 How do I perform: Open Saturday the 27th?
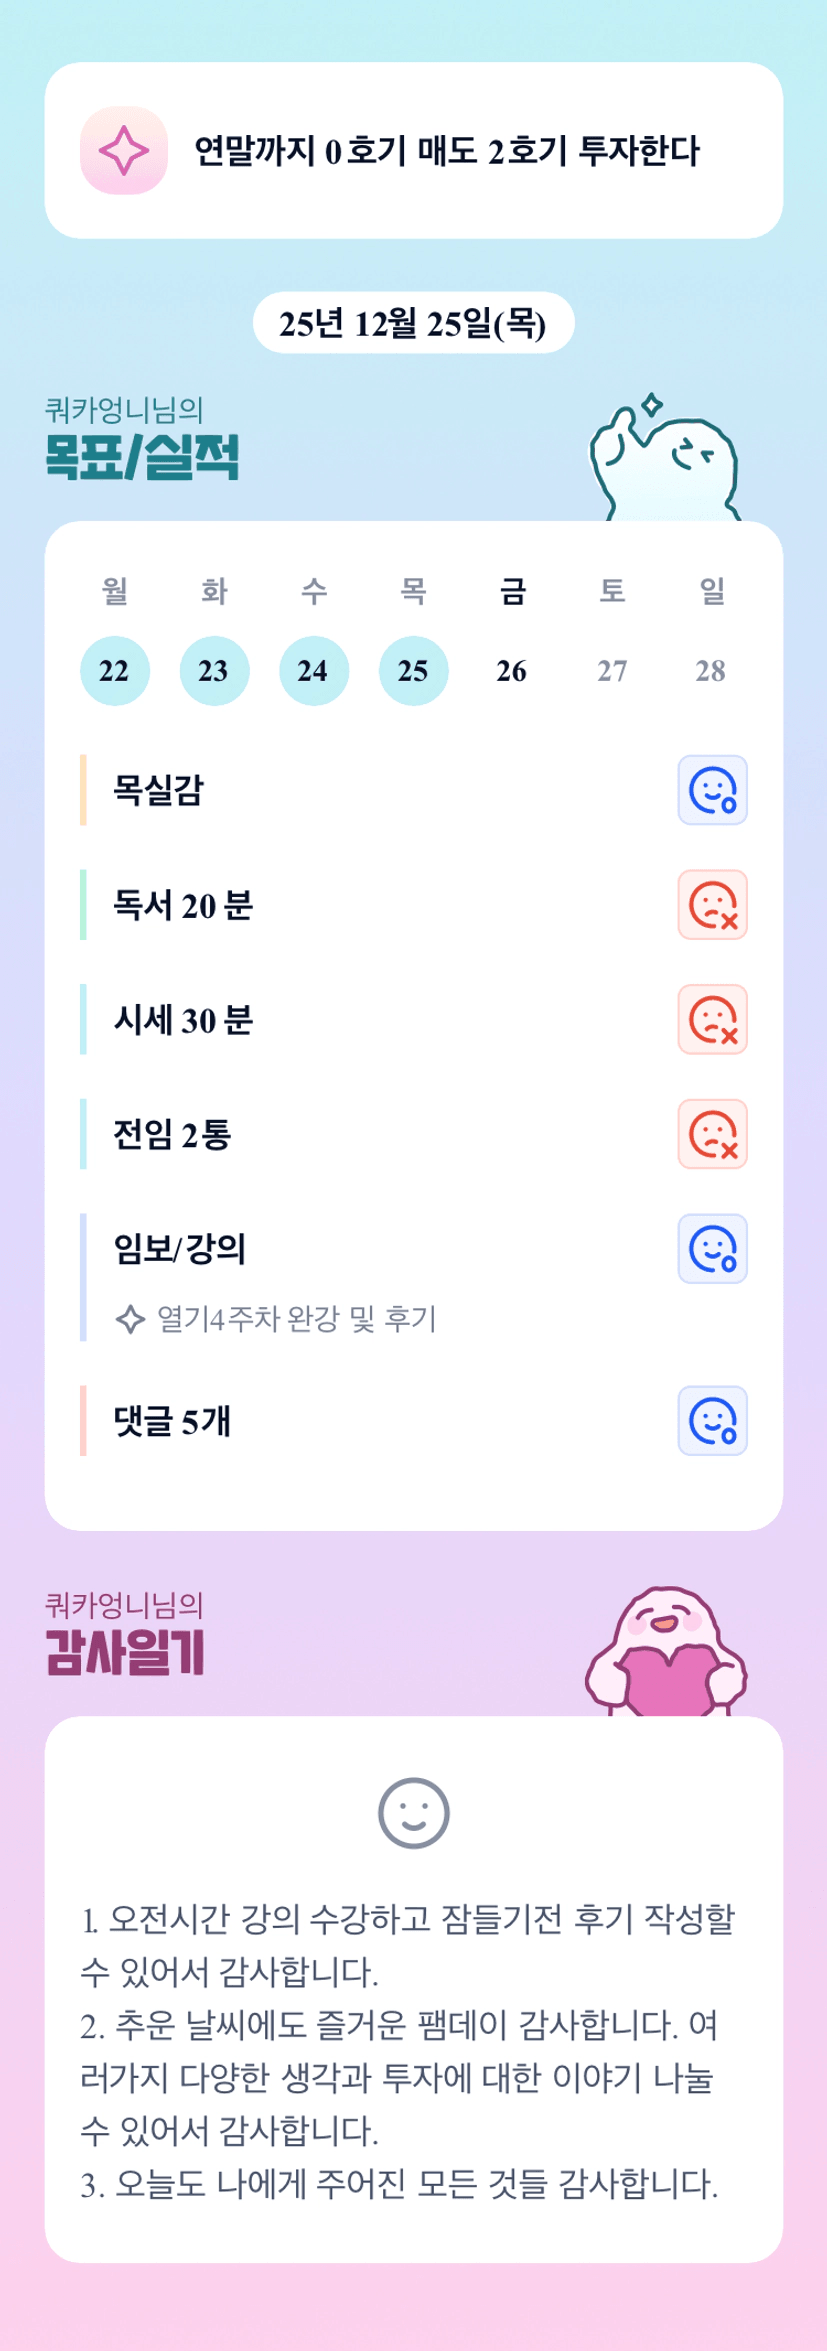coord(612,671)
